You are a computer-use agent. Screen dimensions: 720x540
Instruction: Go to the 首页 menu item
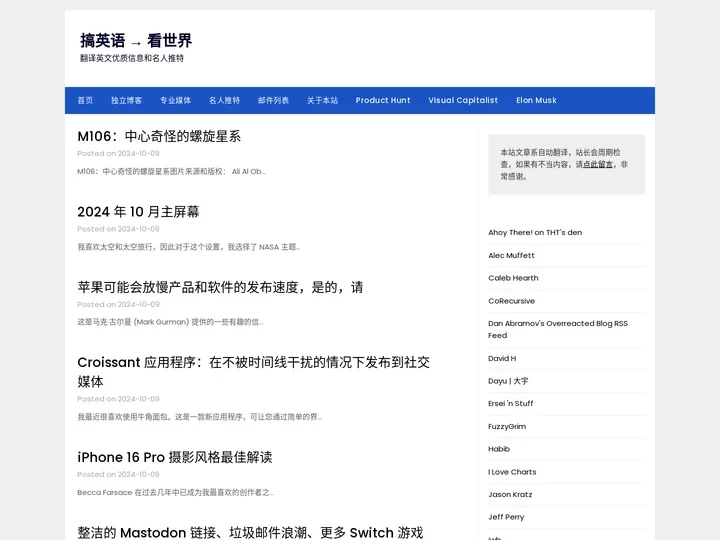tap(85, 100)
